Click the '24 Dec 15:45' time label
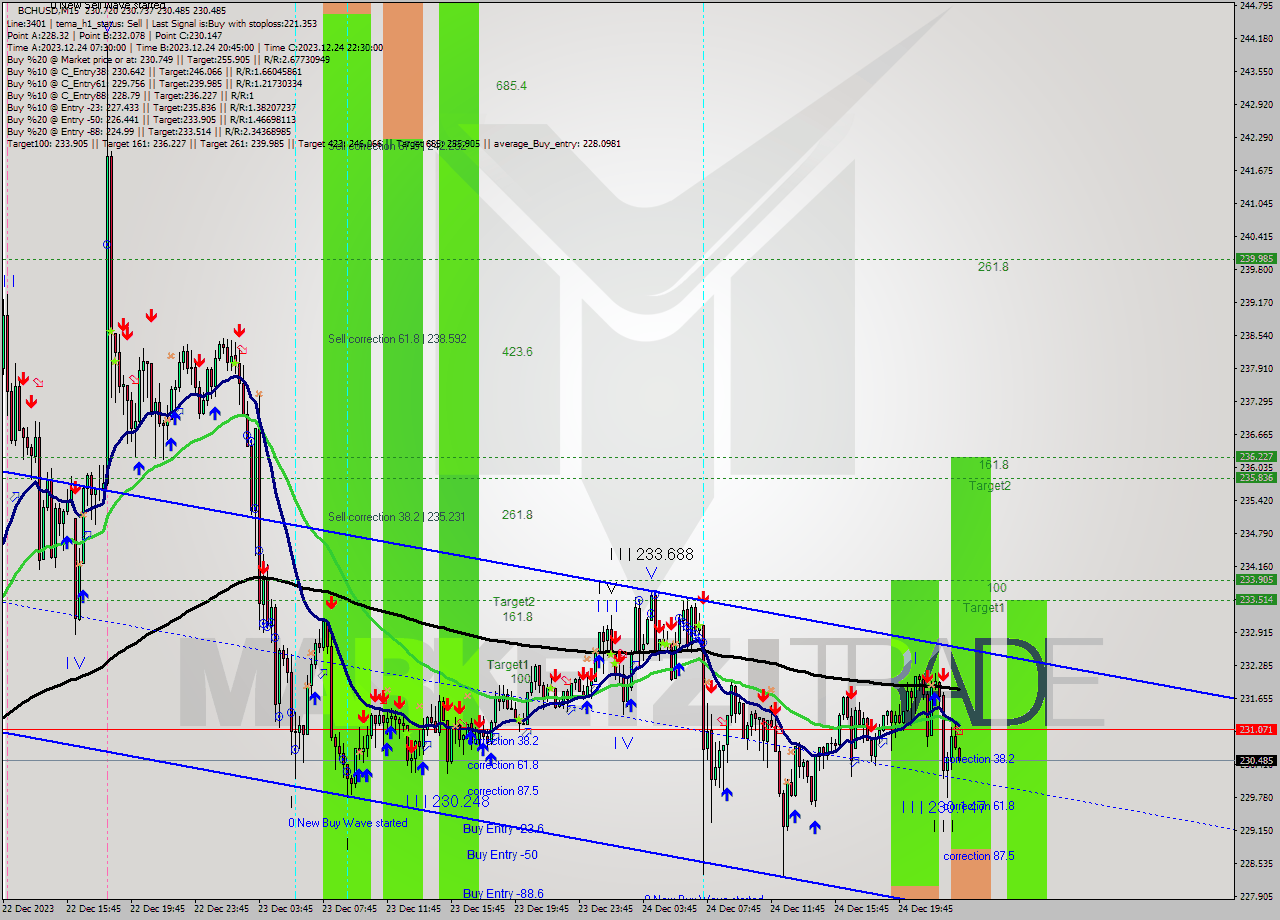The image size is (1280, 920). 861,909
